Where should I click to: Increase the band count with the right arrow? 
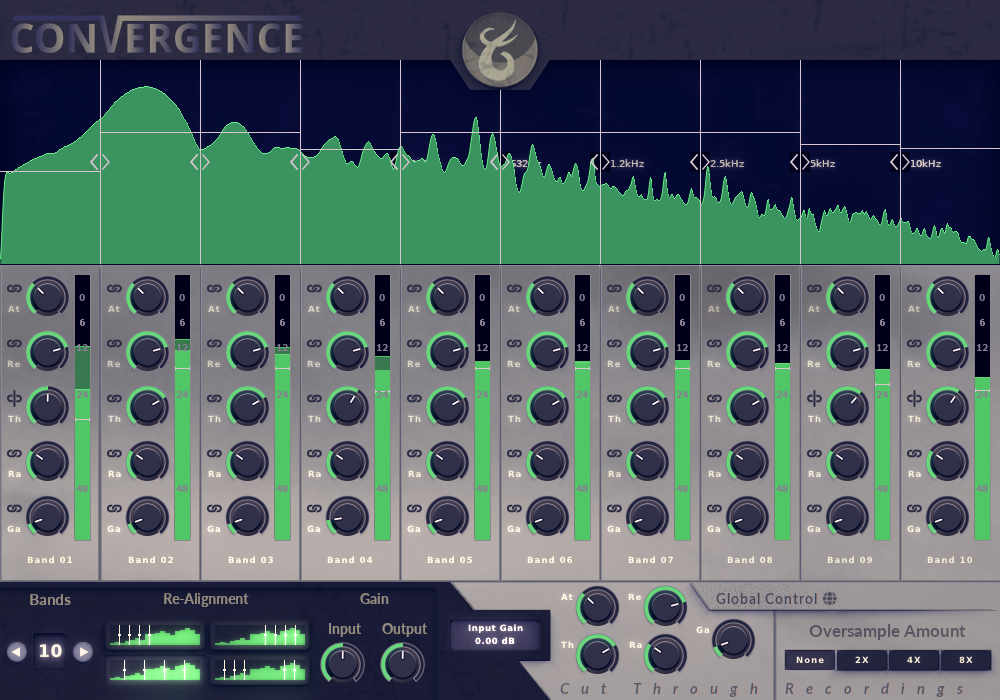tap(84, 652)
